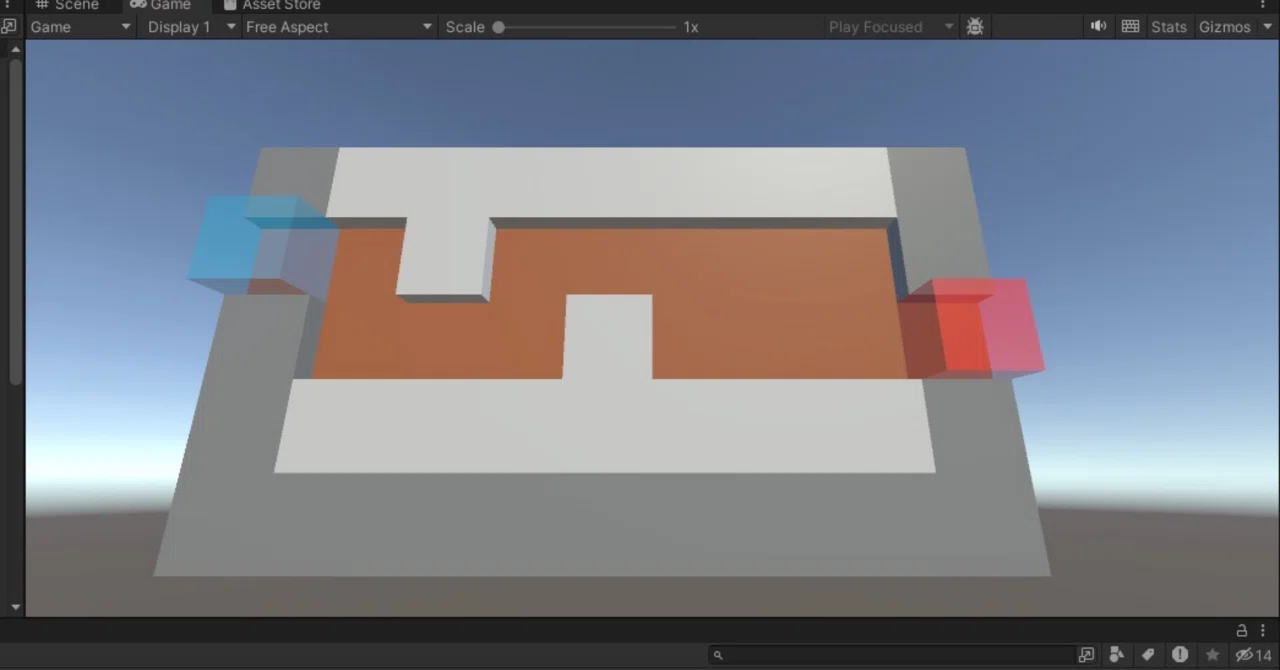The width and height of the screenshot is (1280, 670).
Task: Toggle the lower panel lock icon
Action: point(1242,630)
